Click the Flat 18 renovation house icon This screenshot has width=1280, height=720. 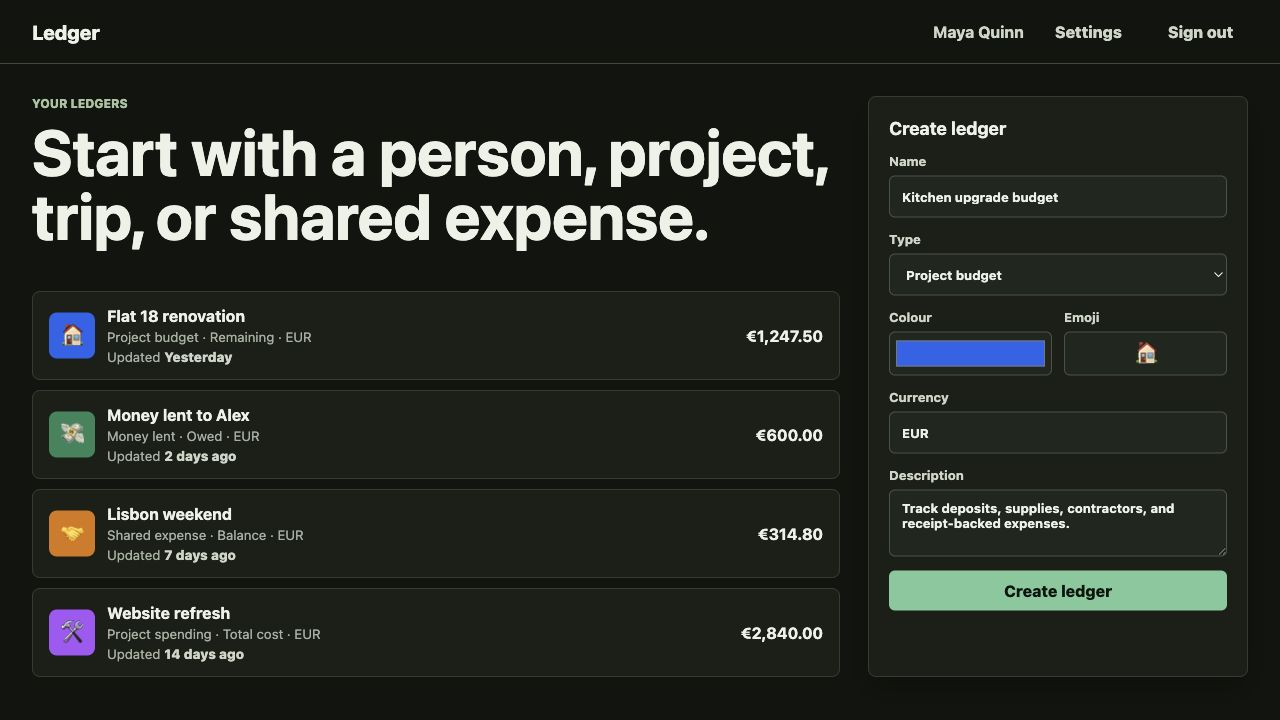pos(72,335)
